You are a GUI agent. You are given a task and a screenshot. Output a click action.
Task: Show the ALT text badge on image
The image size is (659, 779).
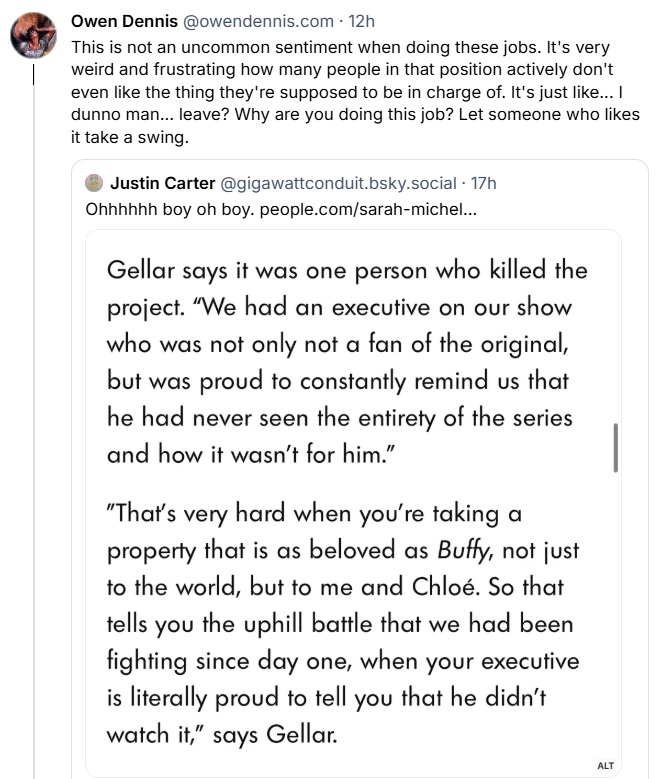coord(604,765)
